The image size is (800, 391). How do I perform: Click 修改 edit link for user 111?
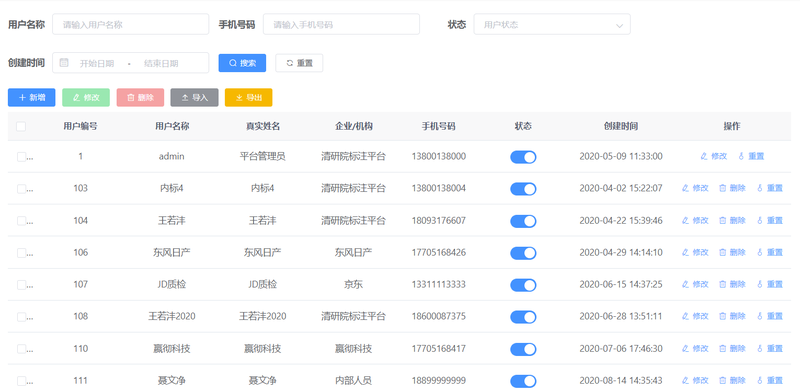click(695, 380)
